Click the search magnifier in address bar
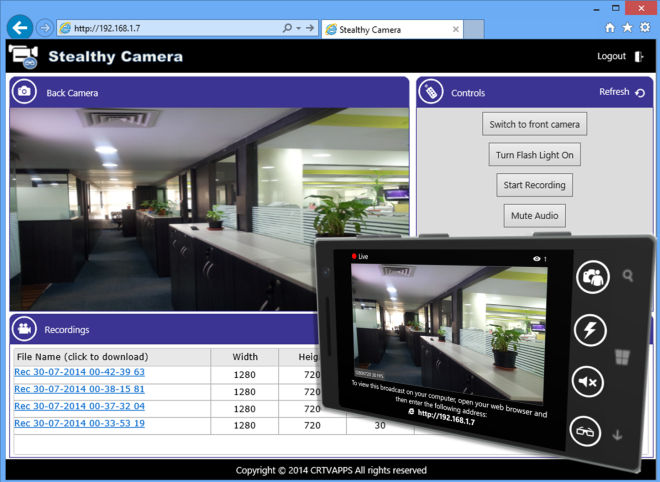660x482 pixels. point(287,28)
